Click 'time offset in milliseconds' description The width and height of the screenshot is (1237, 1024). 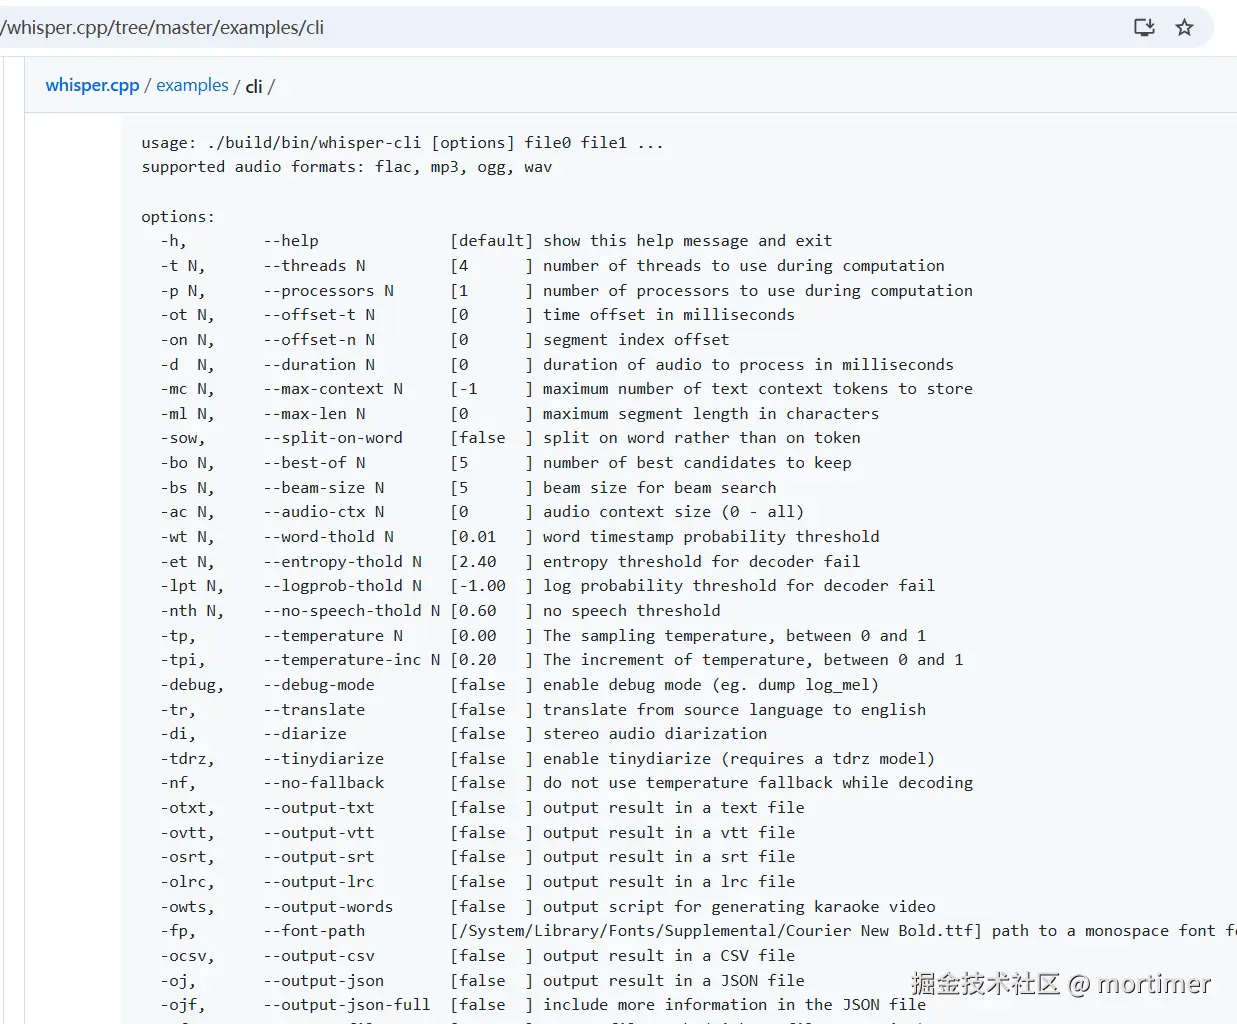pos(669,314)
